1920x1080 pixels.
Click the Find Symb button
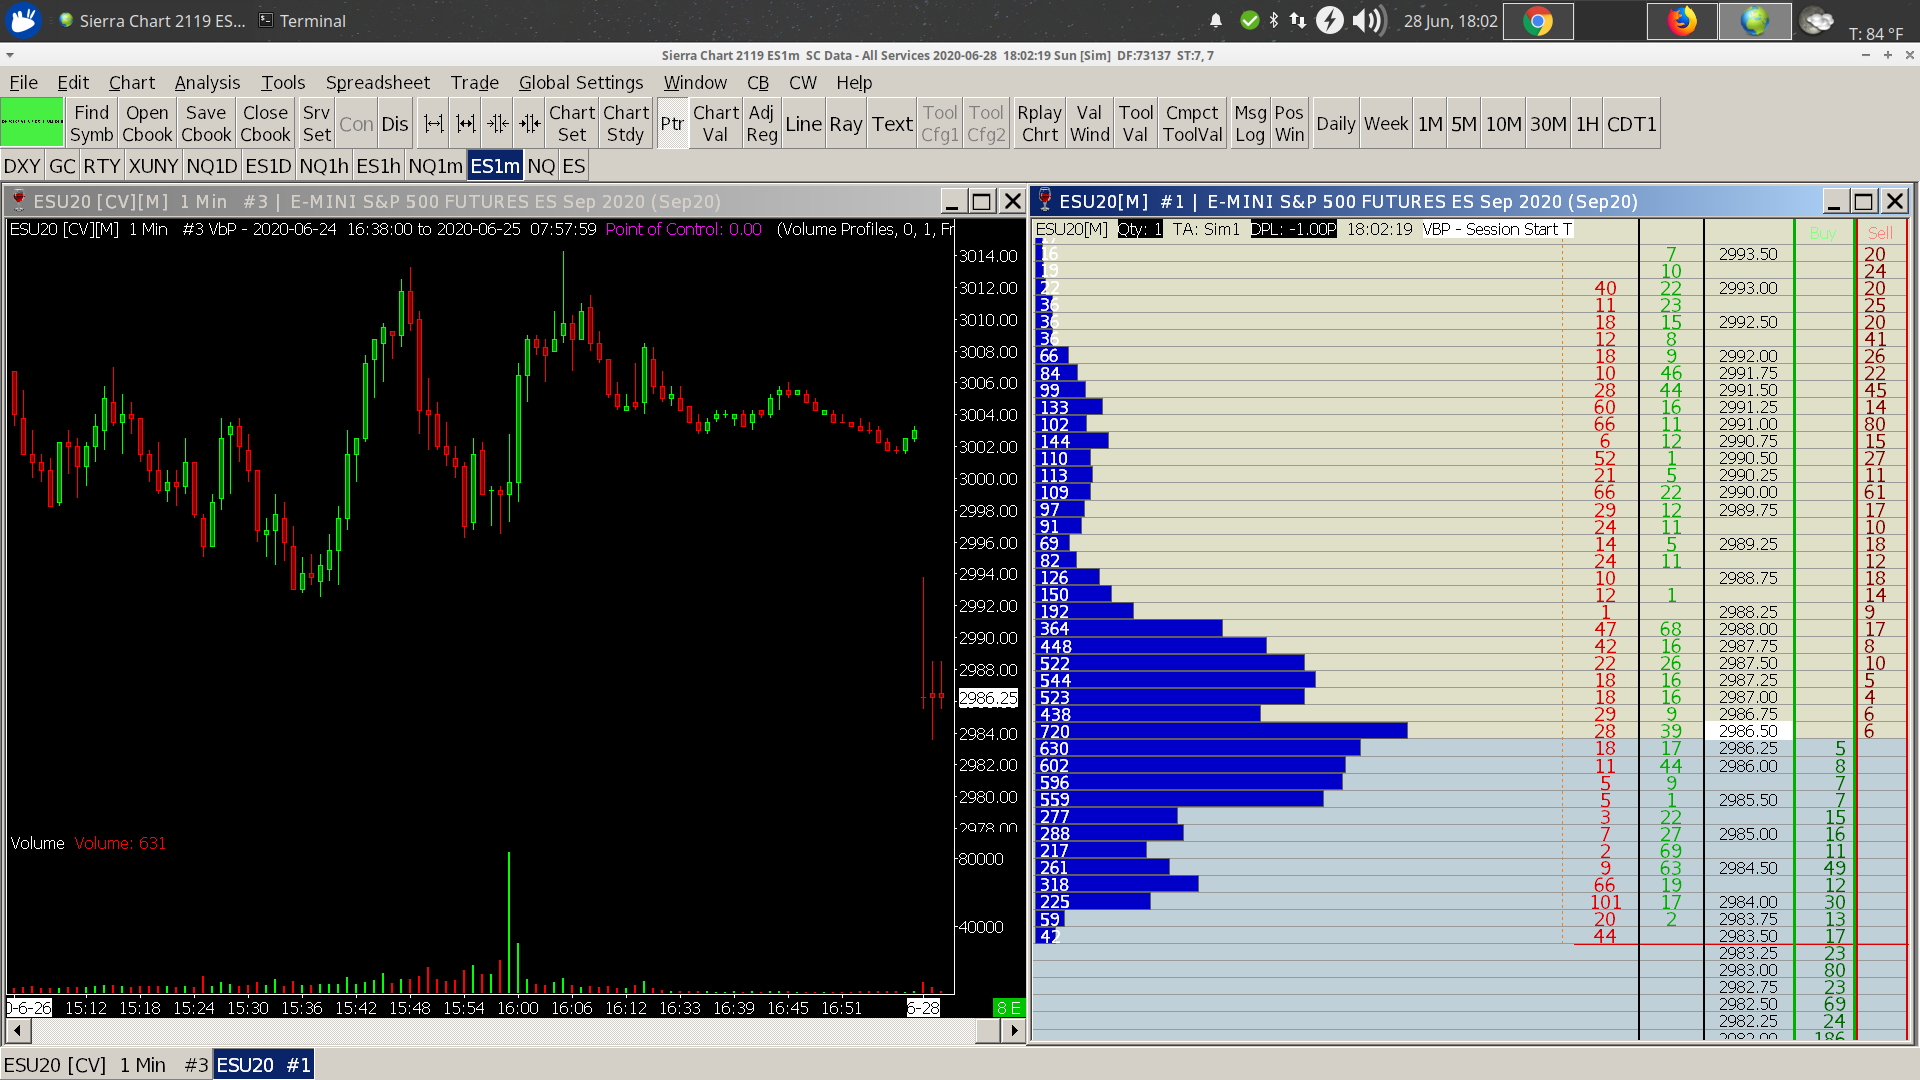coord(91,124)
